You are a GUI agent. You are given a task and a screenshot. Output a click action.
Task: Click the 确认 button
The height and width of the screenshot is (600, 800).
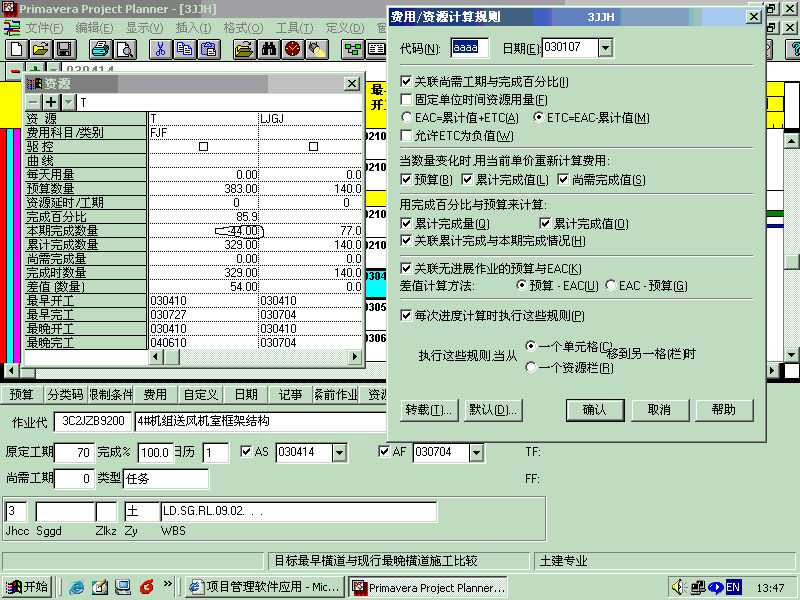pos(594,410)
